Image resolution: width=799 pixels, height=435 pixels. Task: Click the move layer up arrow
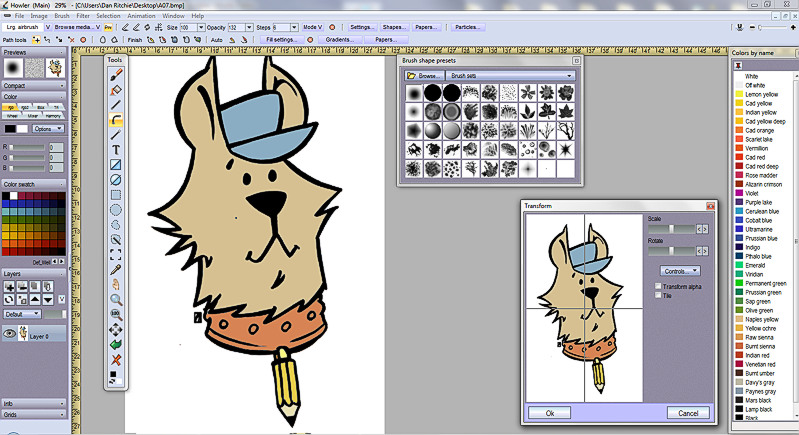35,300
